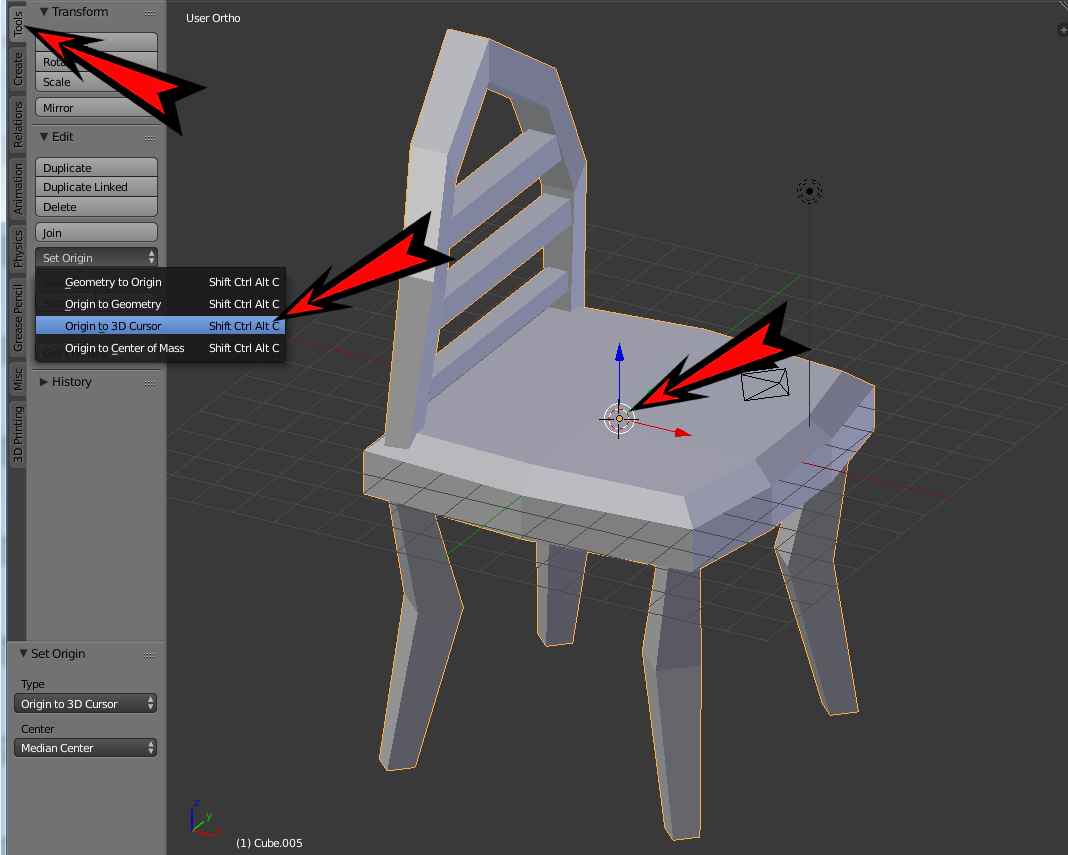Click the 3D cursor on the chair seat
Image resolution: width=1068 pixels, height=855 pixels.
pos(618,419)
